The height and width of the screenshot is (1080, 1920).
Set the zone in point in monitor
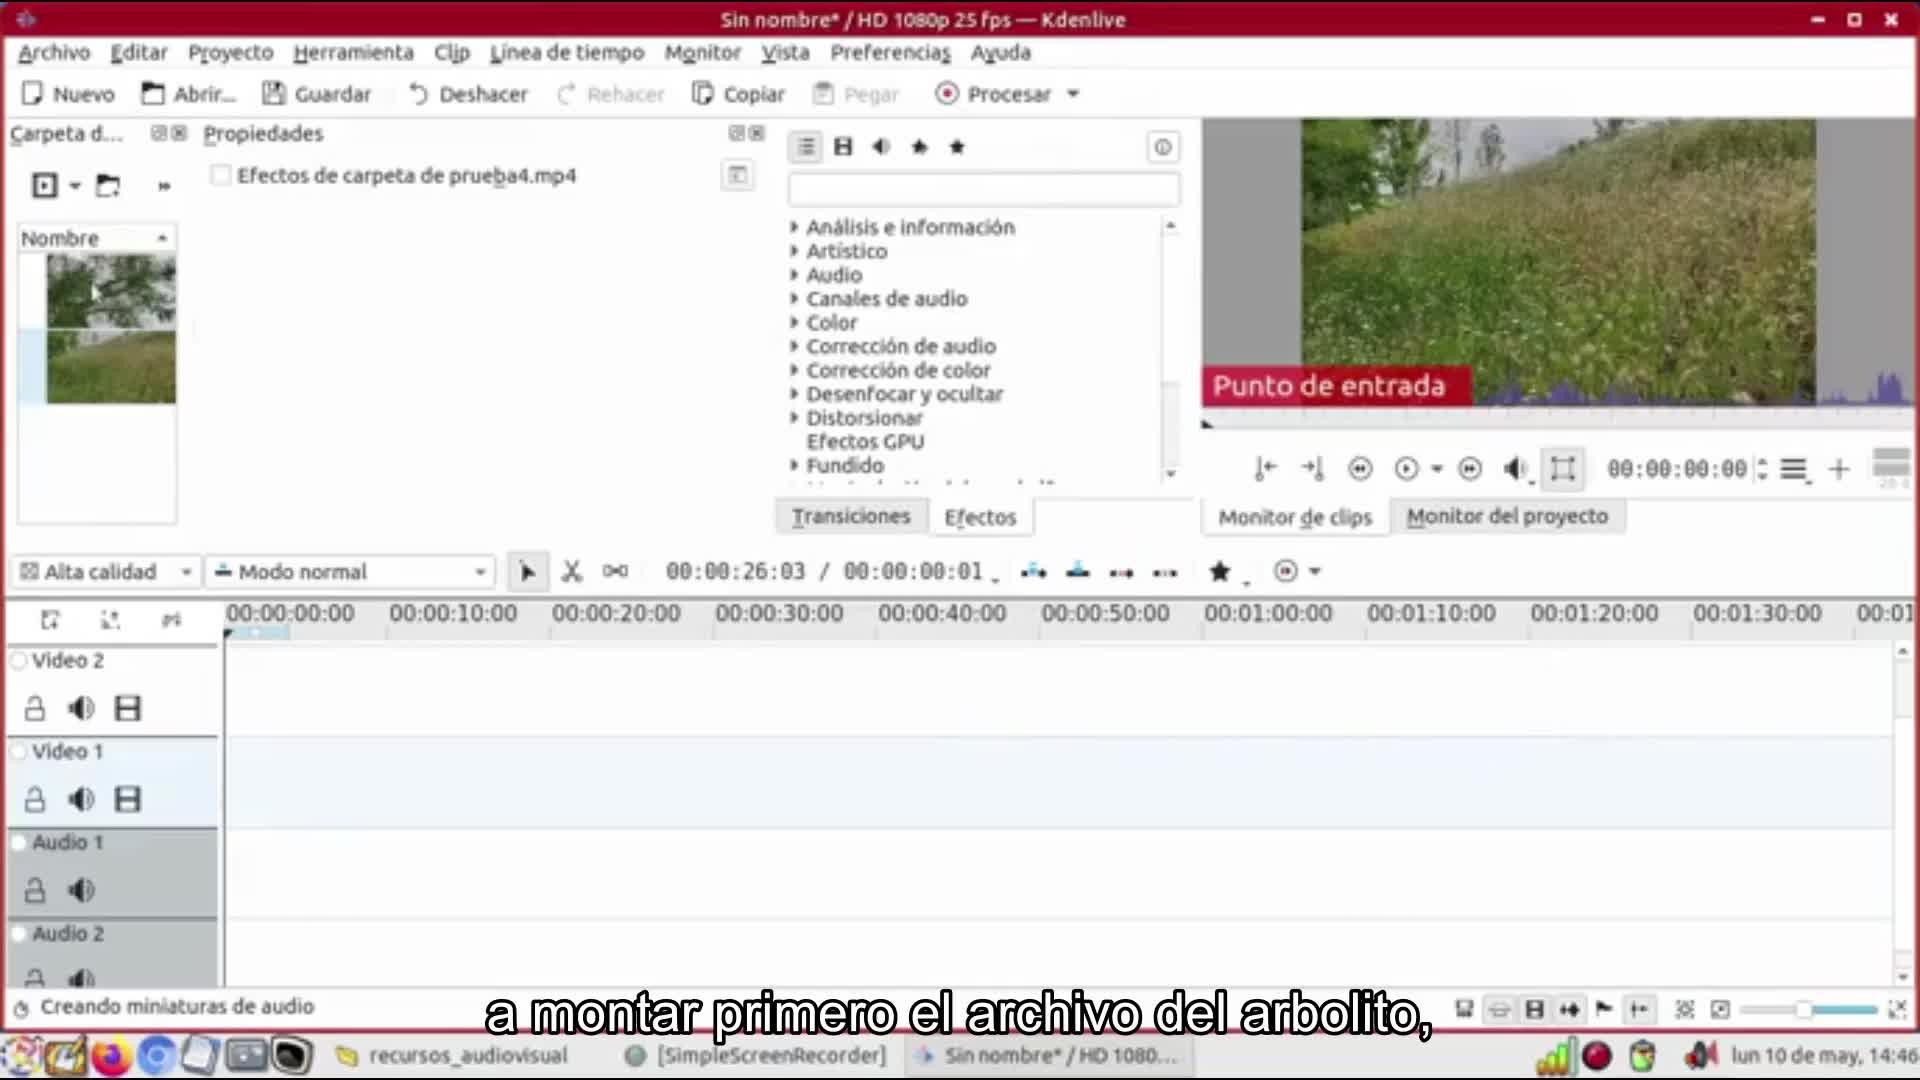click(1265, 468)
